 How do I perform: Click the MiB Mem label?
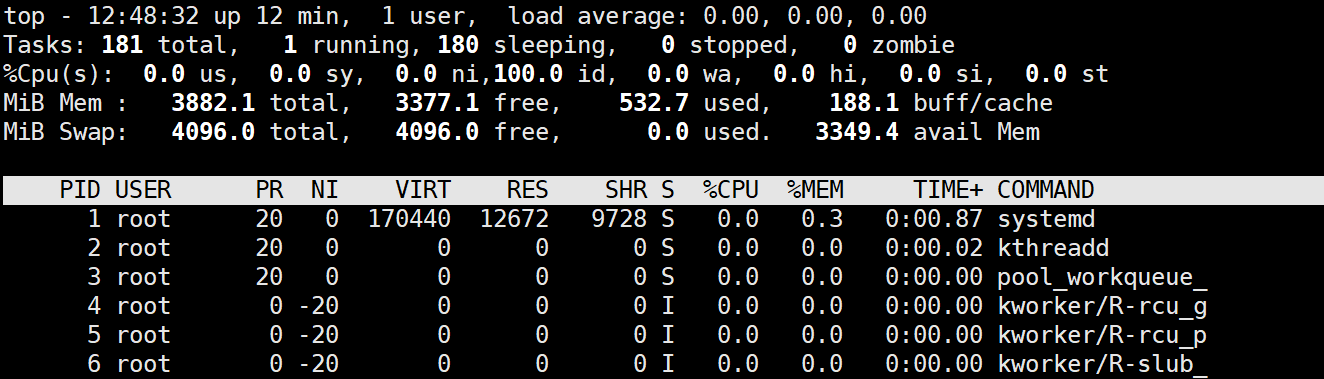coord(66,103)
